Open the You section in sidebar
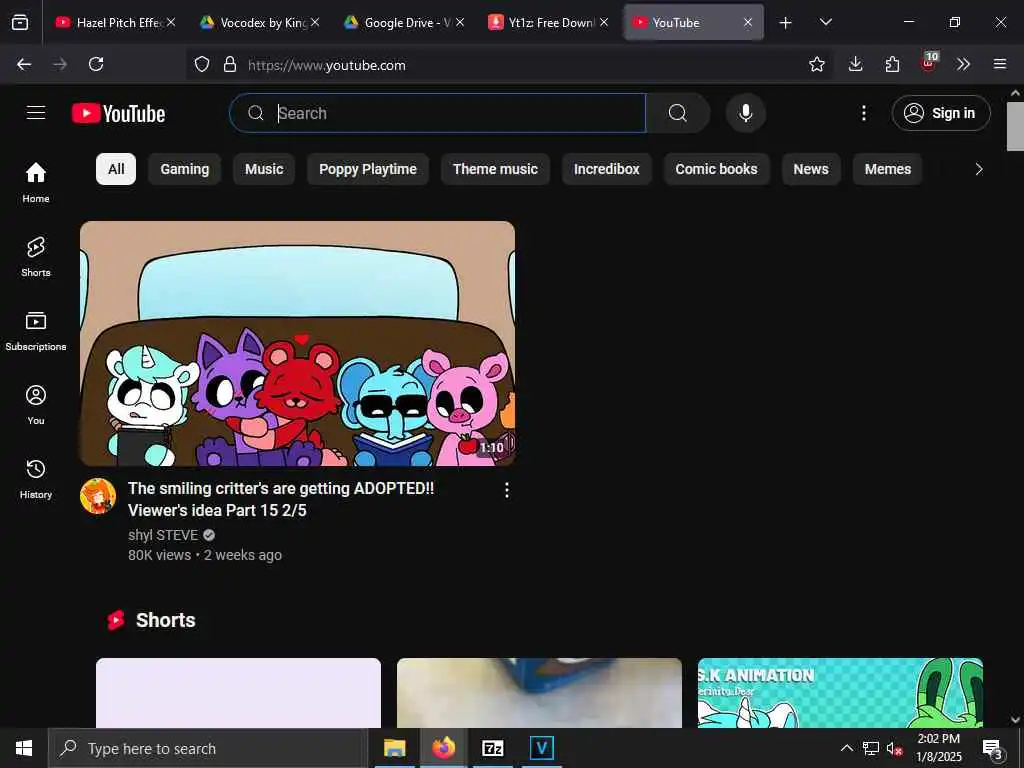Viewport: 1024px width, 768px height. [x=36, y=405]
